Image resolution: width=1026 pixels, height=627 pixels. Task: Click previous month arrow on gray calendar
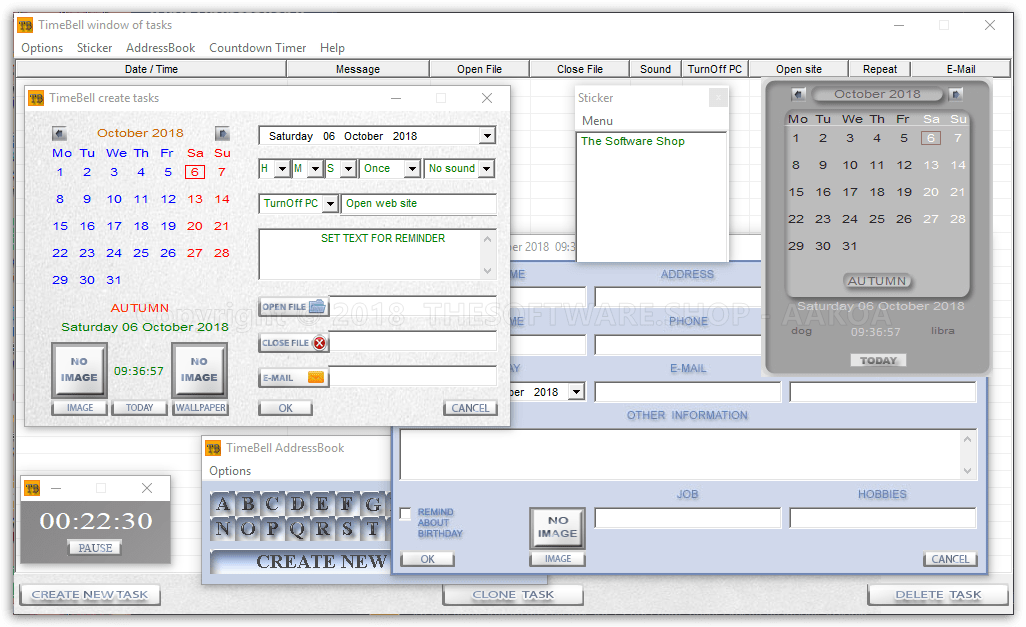[x=796, y=93]
